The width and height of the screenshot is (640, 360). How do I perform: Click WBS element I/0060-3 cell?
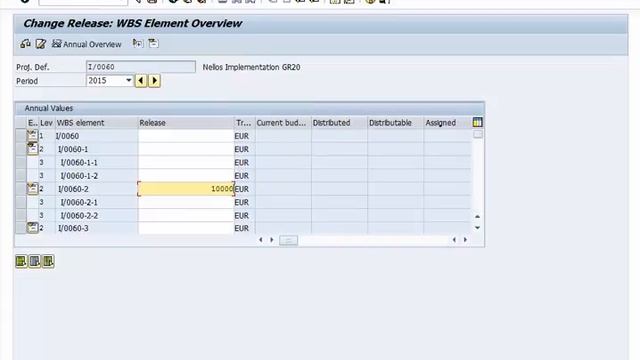coord(96,228)
